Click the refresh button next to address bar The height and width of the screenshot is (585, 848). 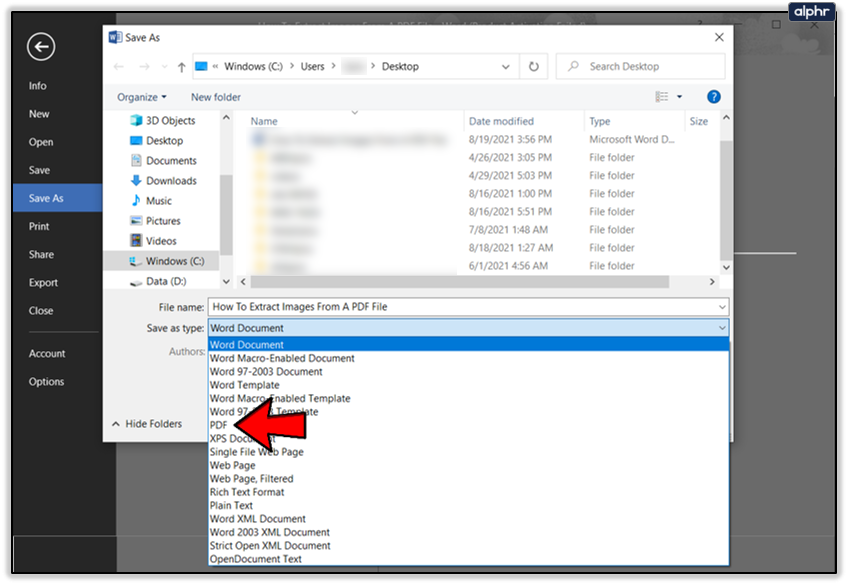coord(534,67)
